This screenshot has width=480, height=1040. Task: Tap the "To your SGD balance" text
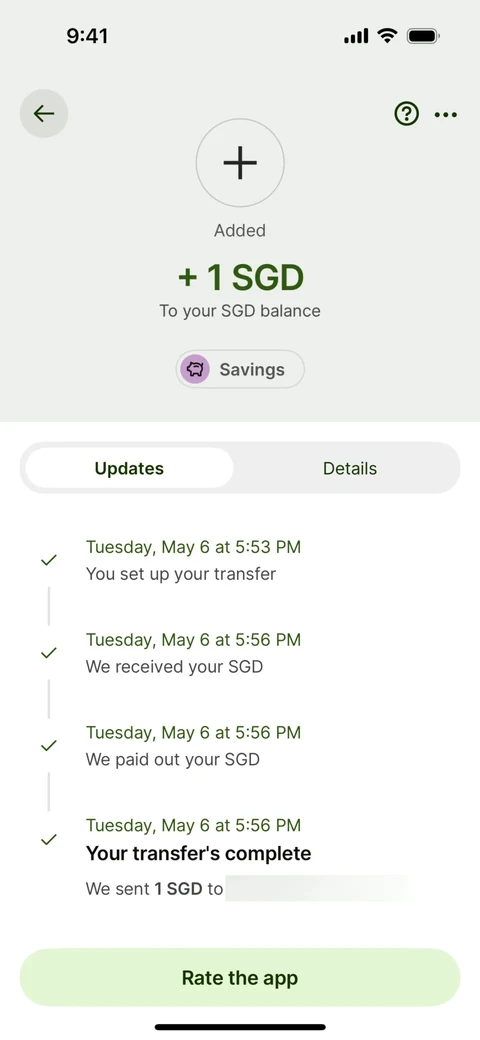pyautogui.click(x=240, y=310)
